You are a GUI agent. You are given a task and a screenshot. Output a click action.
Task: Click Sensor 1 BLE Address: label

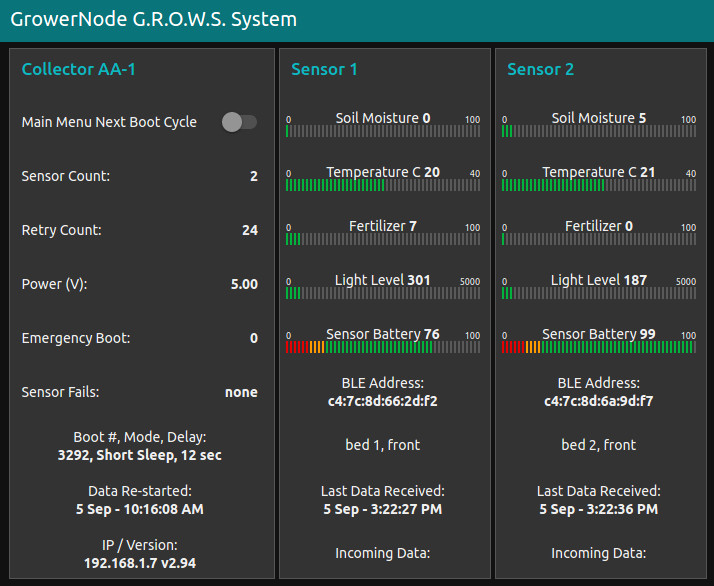tap(383, 383)
